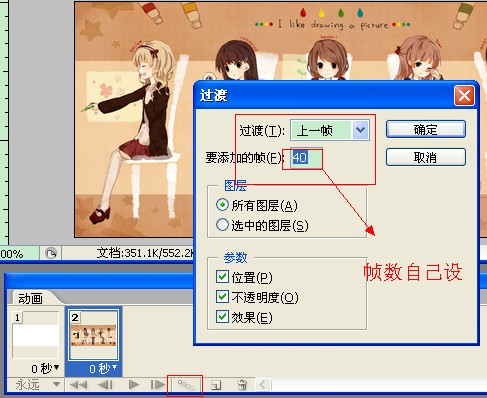Open the 永远 loop options dropdown

coord(57,384)
